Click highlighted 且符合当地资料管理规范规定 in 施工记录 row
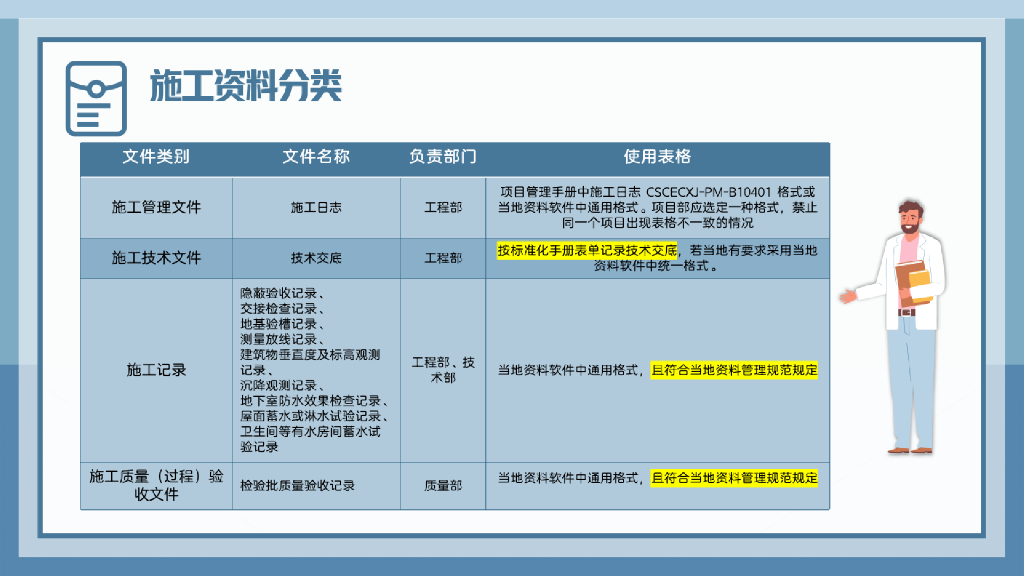The height and width of the screenshot is (576, 1024). click(x=734, y=370)
